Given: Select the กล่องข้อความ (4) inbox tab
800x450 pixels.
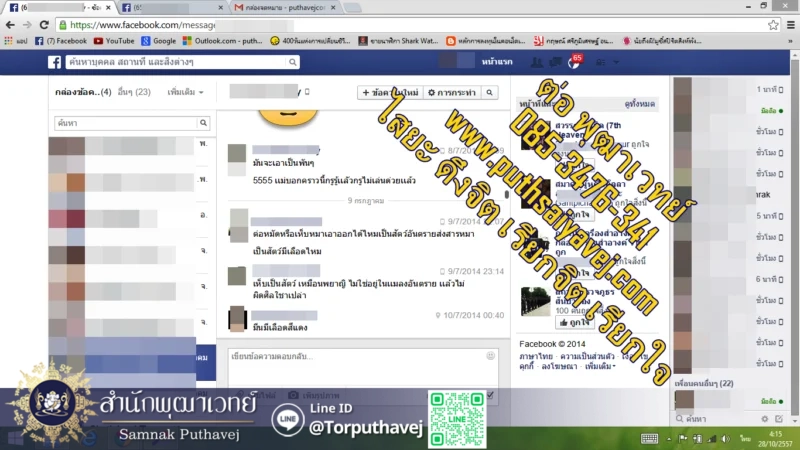Looking at the screenshot, I should [83, 92].
